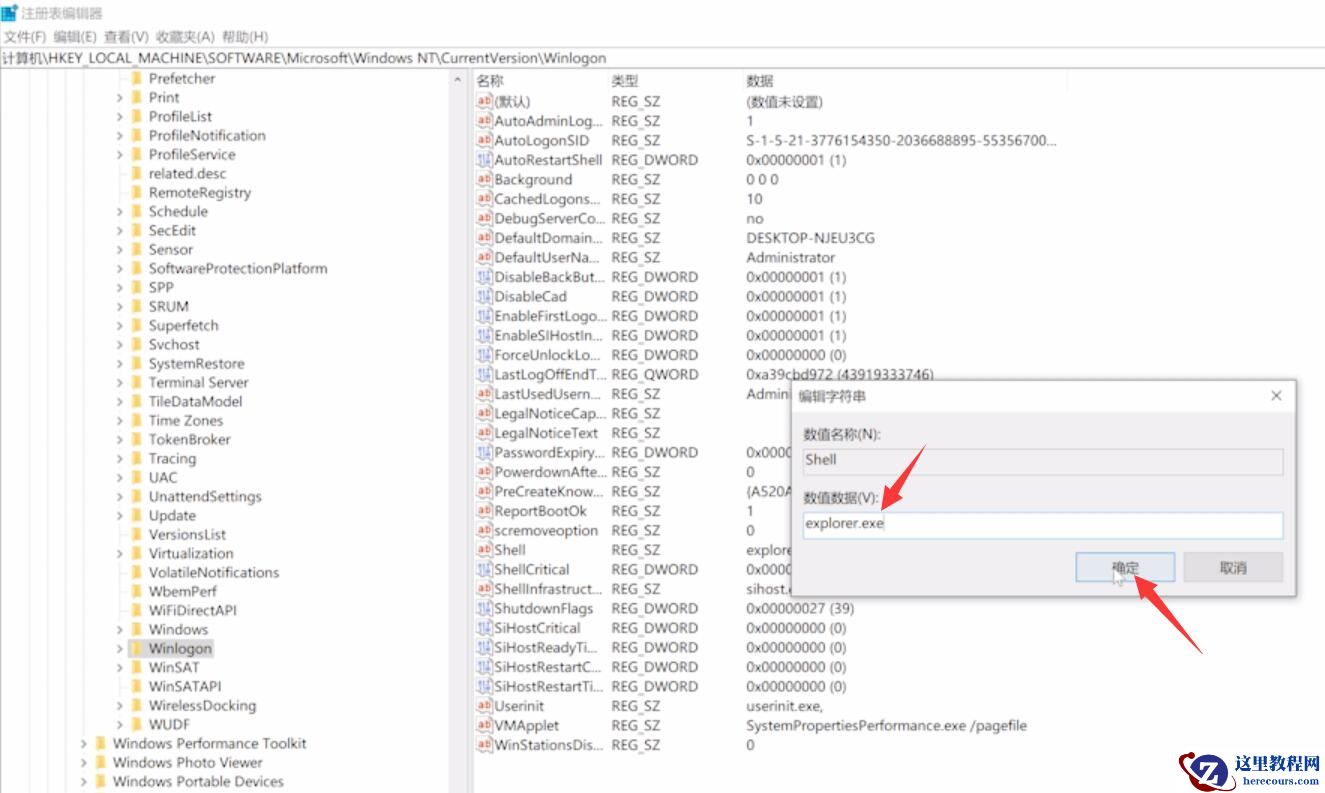Click the ShutdownFlags DWORD icon
The image size is (1325, 793).
point(484,608)
